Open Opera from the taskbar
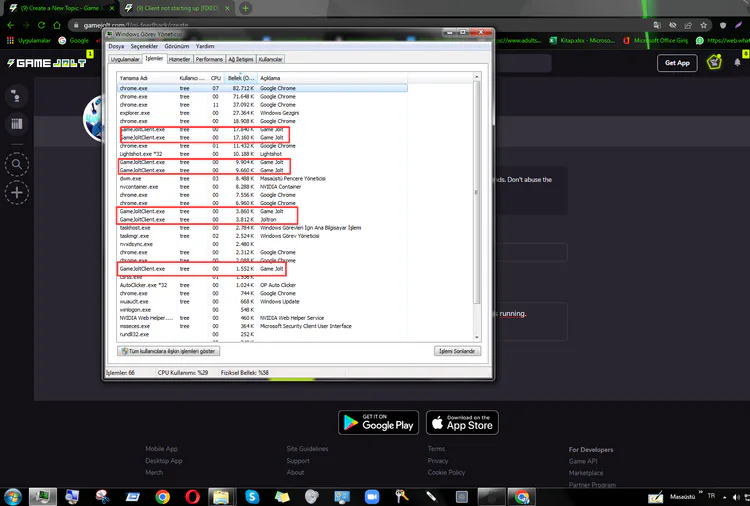The image size is (750, 506). 192,497
